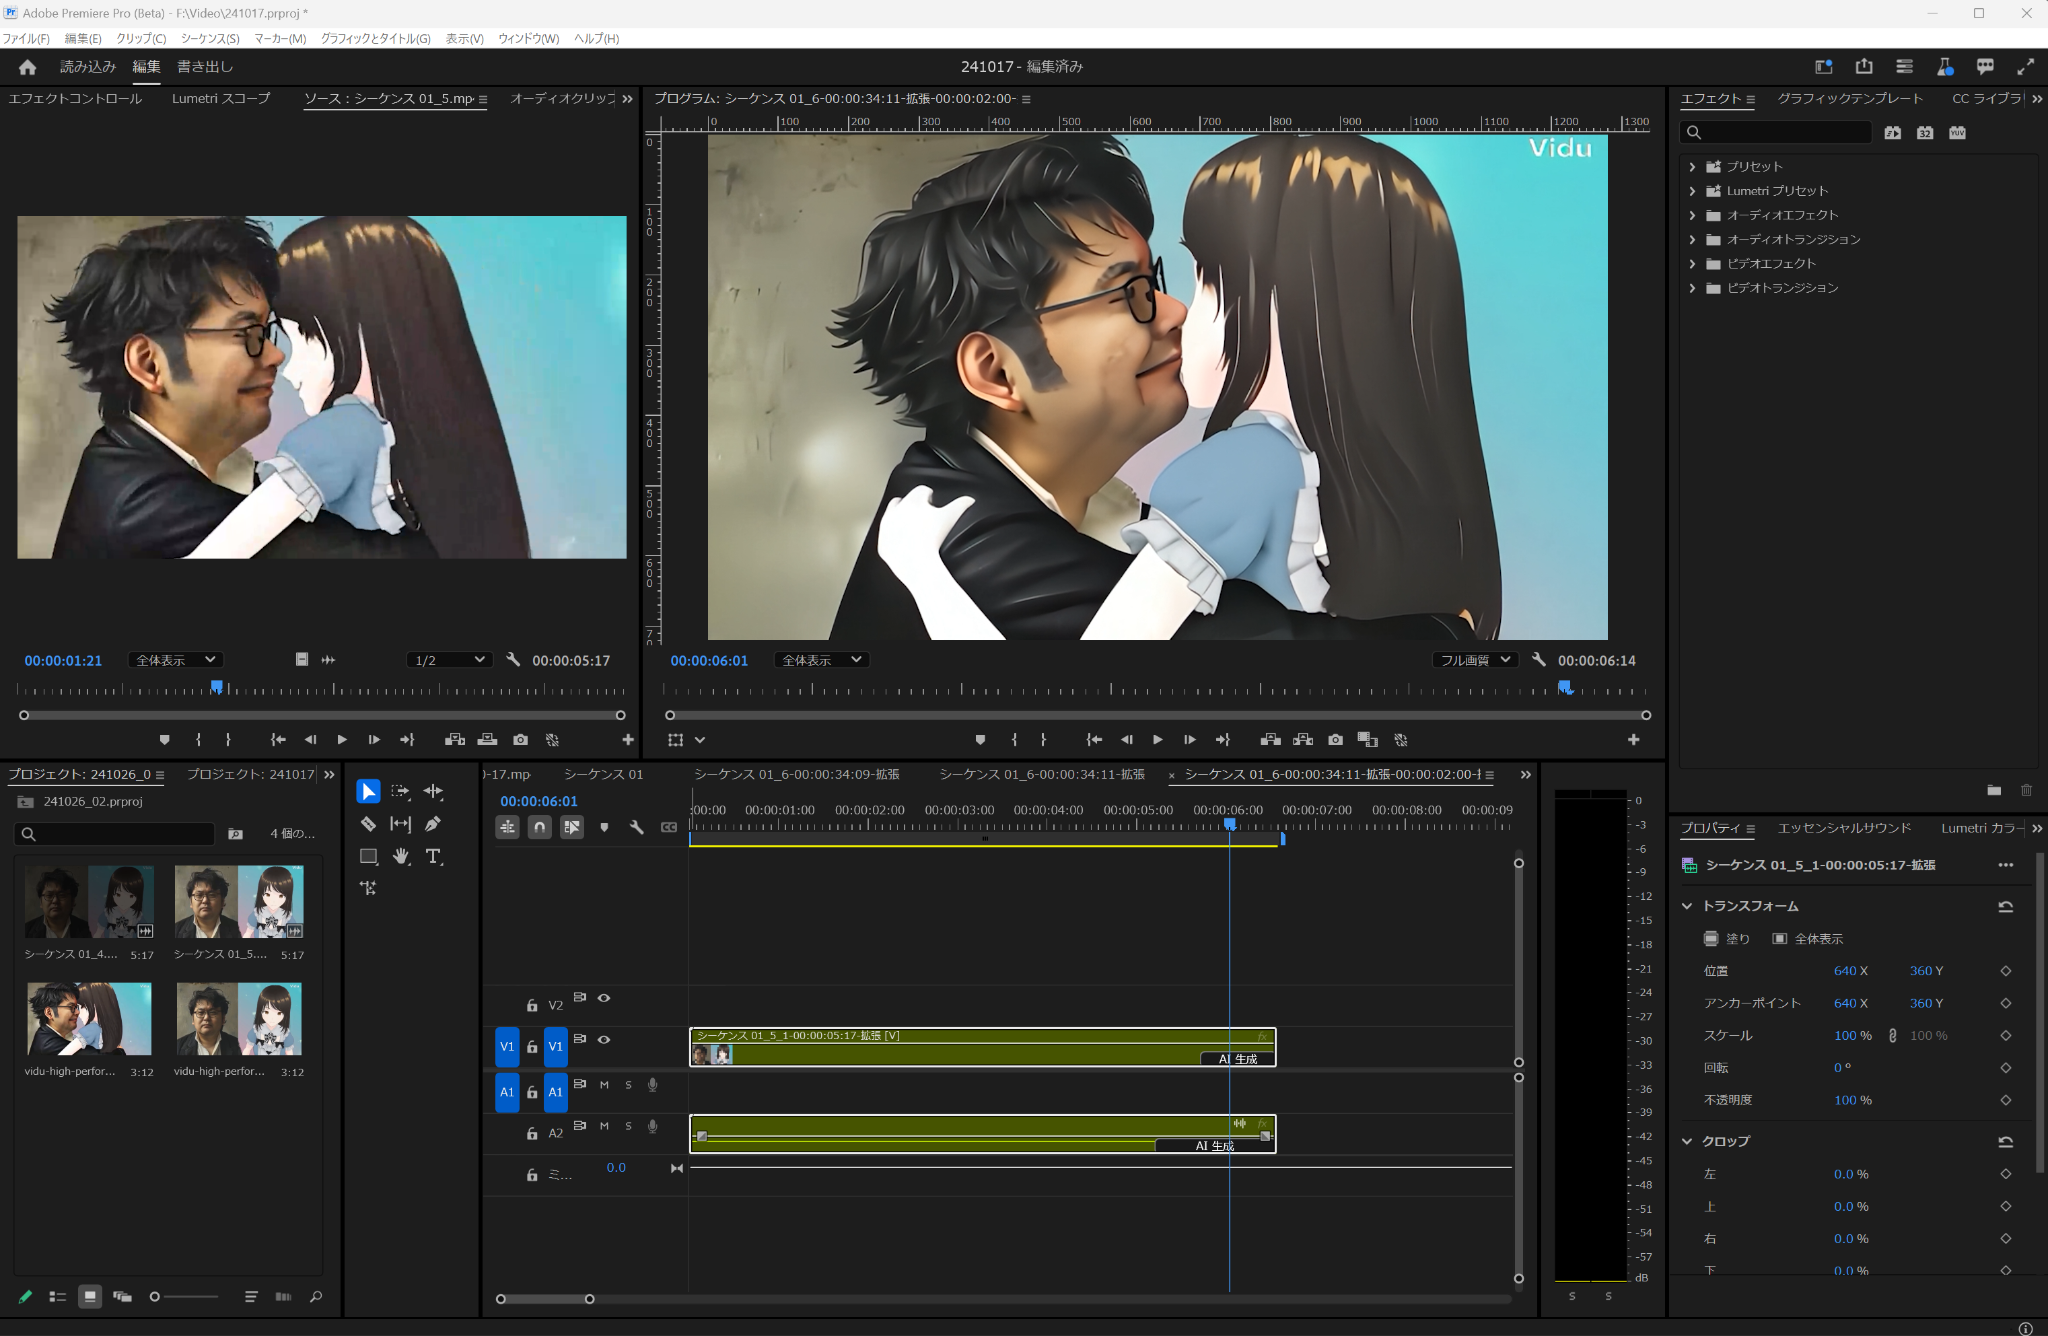Image resolution: width=2048 pixels, height=1336 pixels.
Task: Add marker in timeline panel
Action: pyautogui.click(x=604, y=827)
